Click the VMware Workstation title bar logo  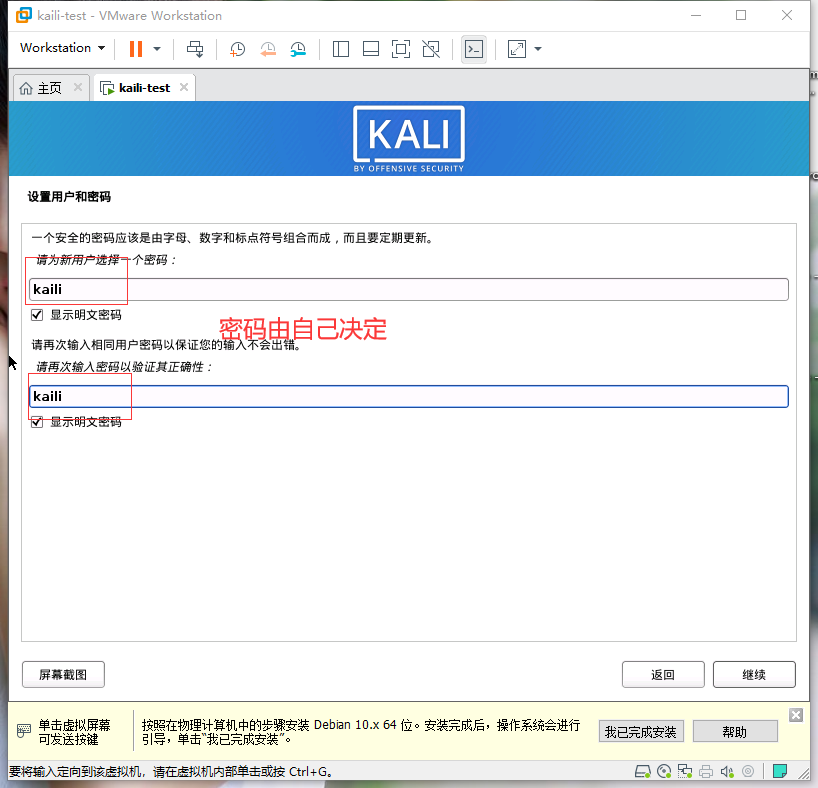pos(24,15)
